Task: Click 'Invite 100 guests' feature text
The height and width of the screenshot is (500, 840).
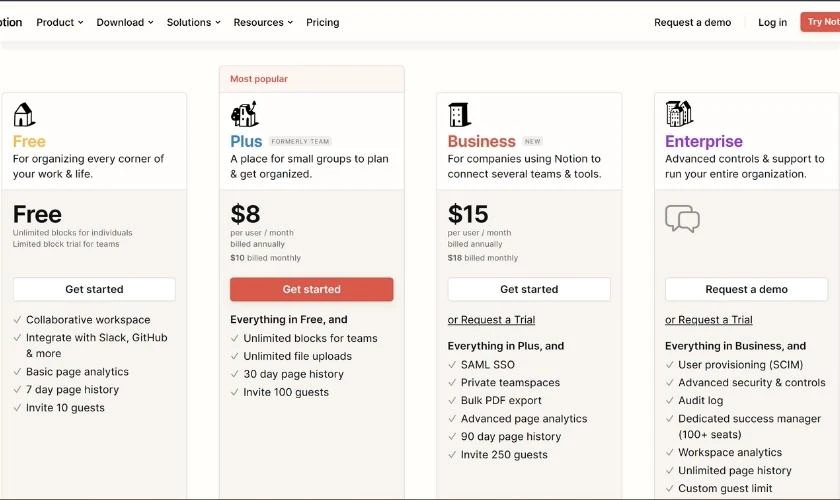Action: (286, 392)
